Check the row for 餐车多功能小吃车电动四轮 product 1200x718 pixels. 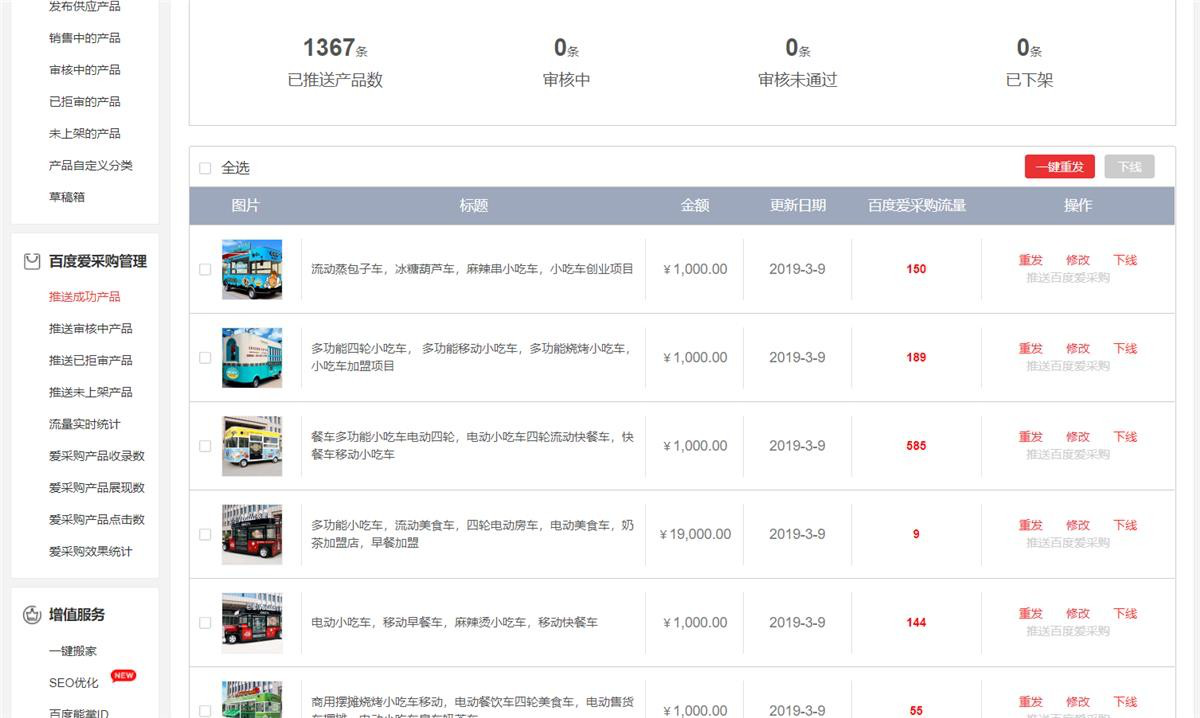point(205,446)
